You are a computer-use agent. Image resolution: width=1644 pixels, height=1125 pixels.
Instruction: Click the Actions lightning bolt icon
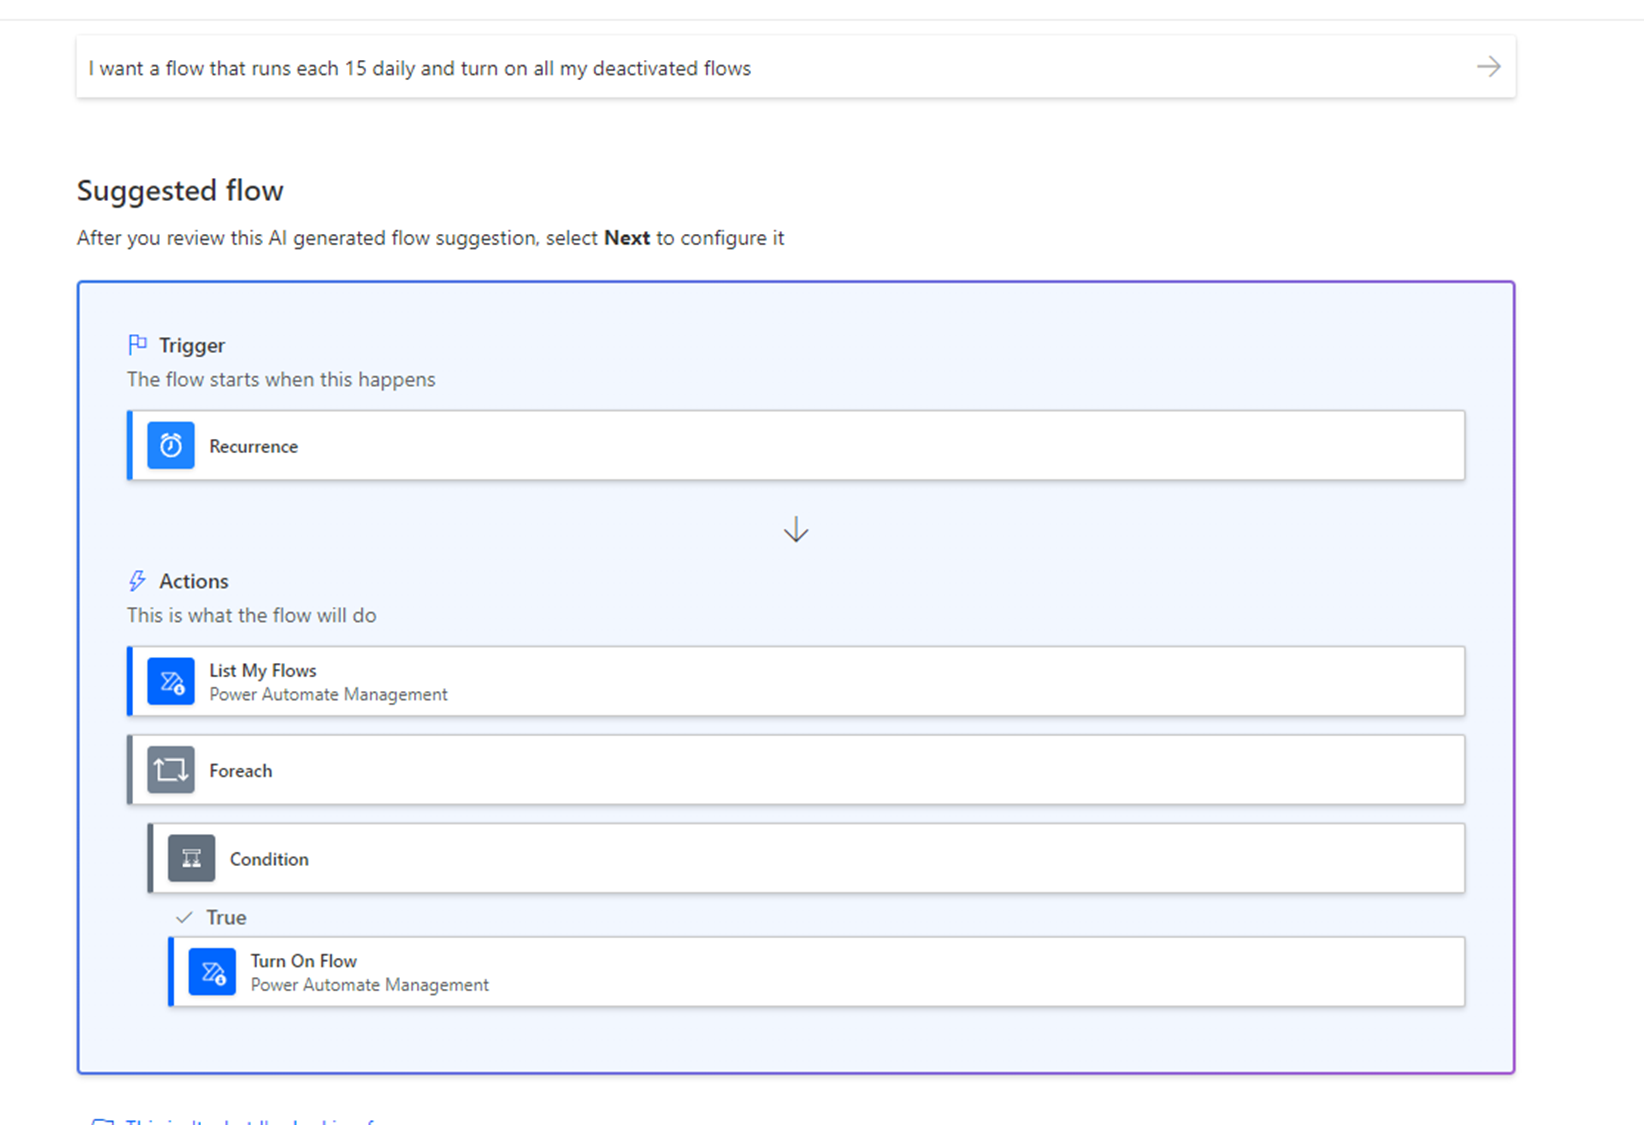tap(137, 581)
